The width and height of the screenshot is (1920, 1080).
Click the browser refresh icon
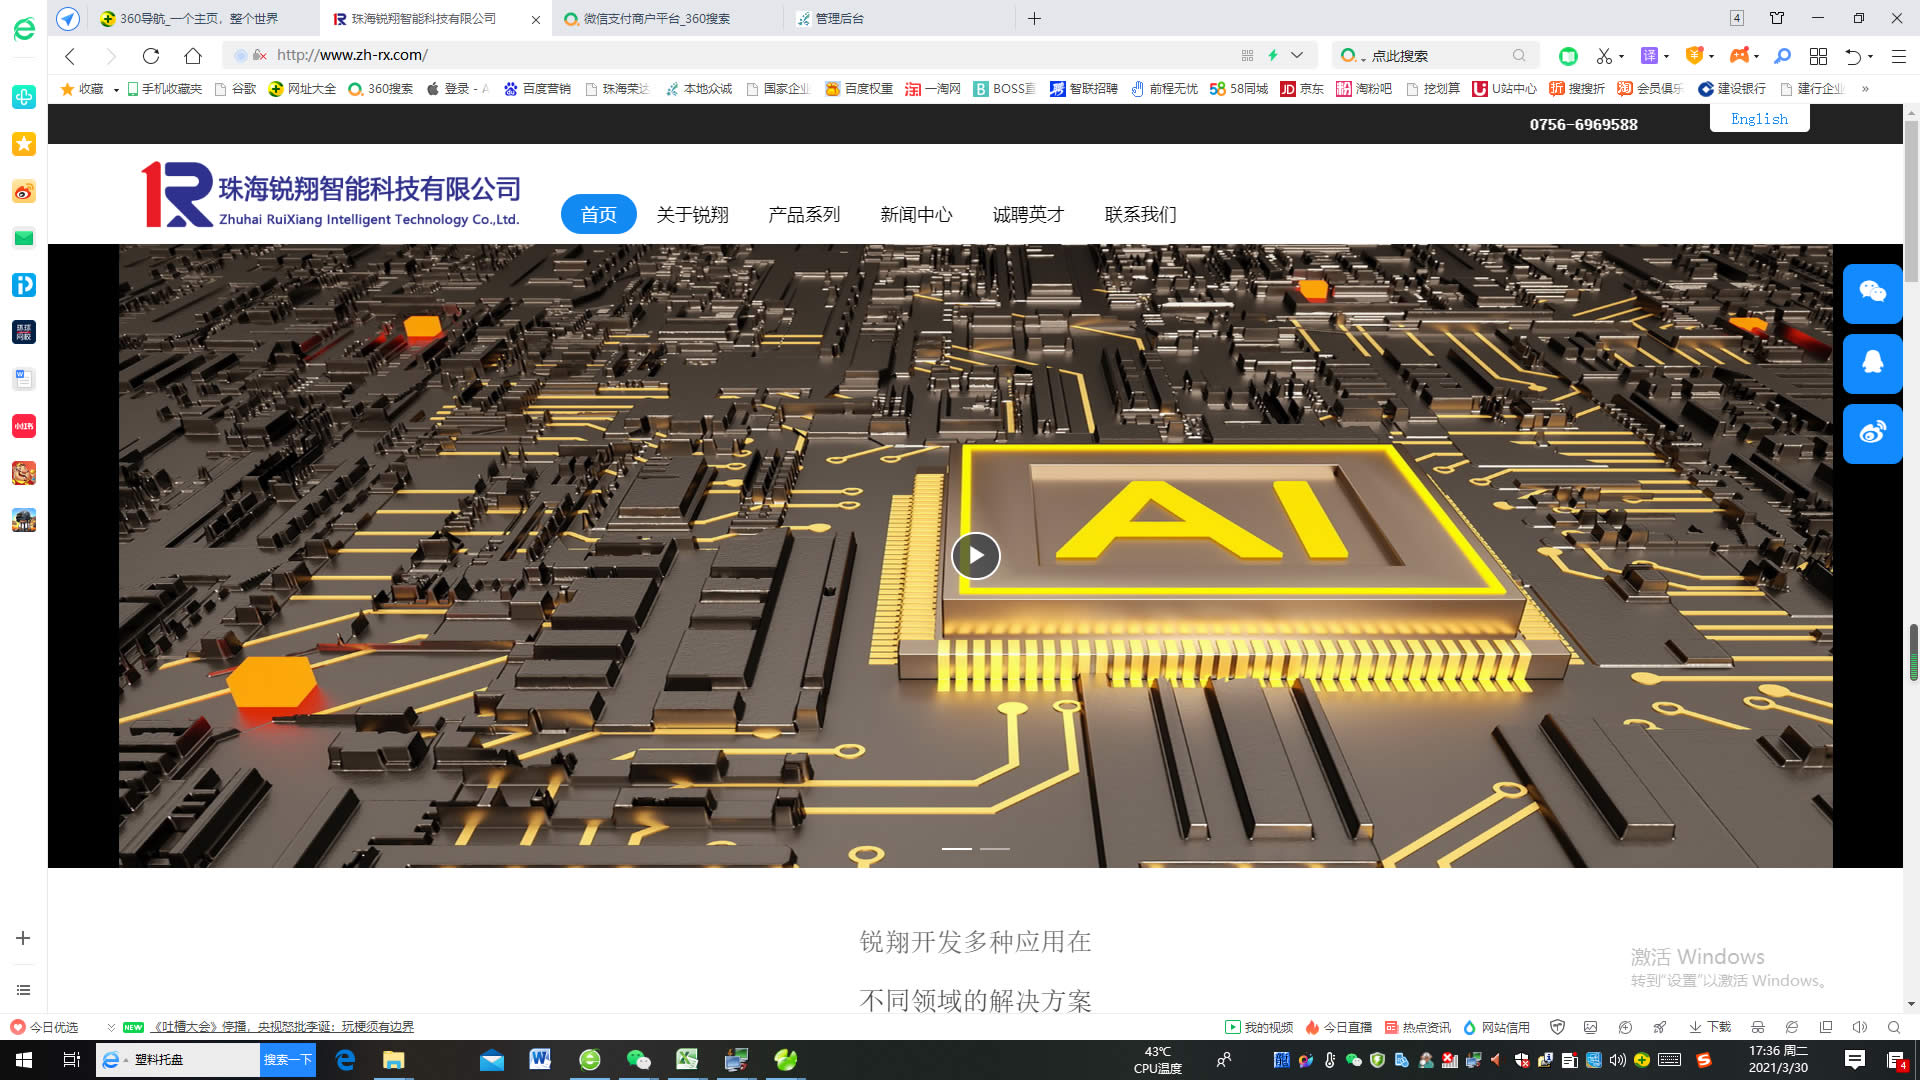[151, 56]
